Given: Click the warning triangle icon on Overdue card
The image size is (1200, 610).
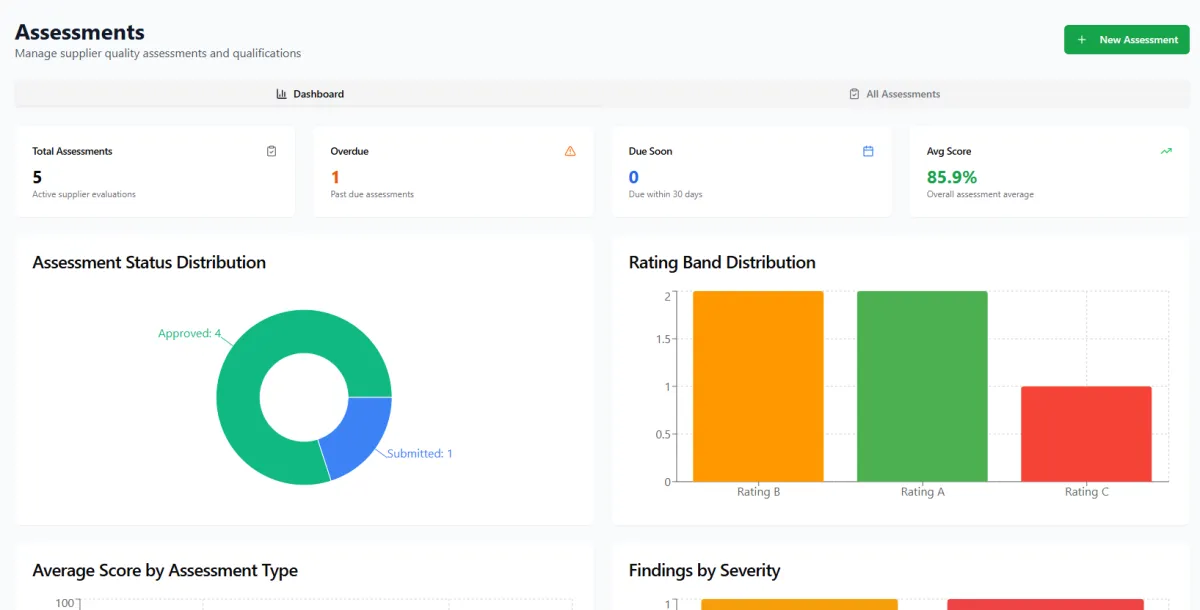Looking at the screenshot, I should [570, 151].
